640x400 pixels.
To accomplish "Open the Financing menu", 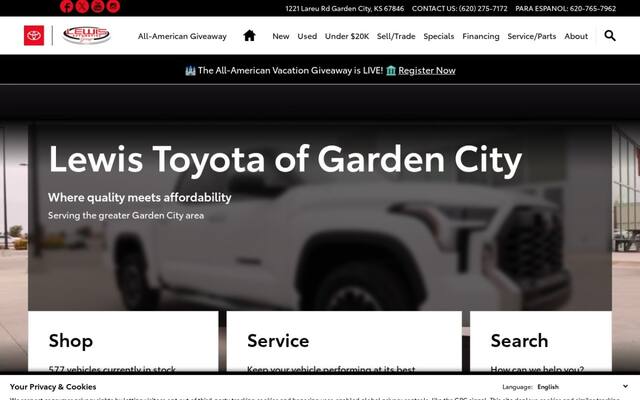I will click(481, 36).
